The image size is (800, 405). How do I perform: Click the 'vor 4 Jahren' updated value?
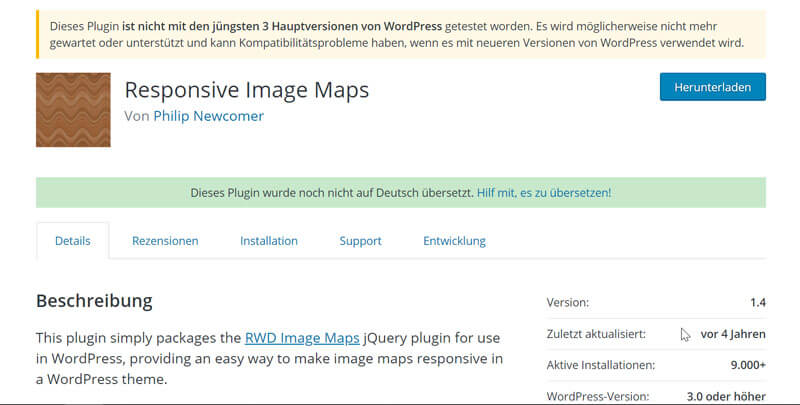click(x=733, y=334)
